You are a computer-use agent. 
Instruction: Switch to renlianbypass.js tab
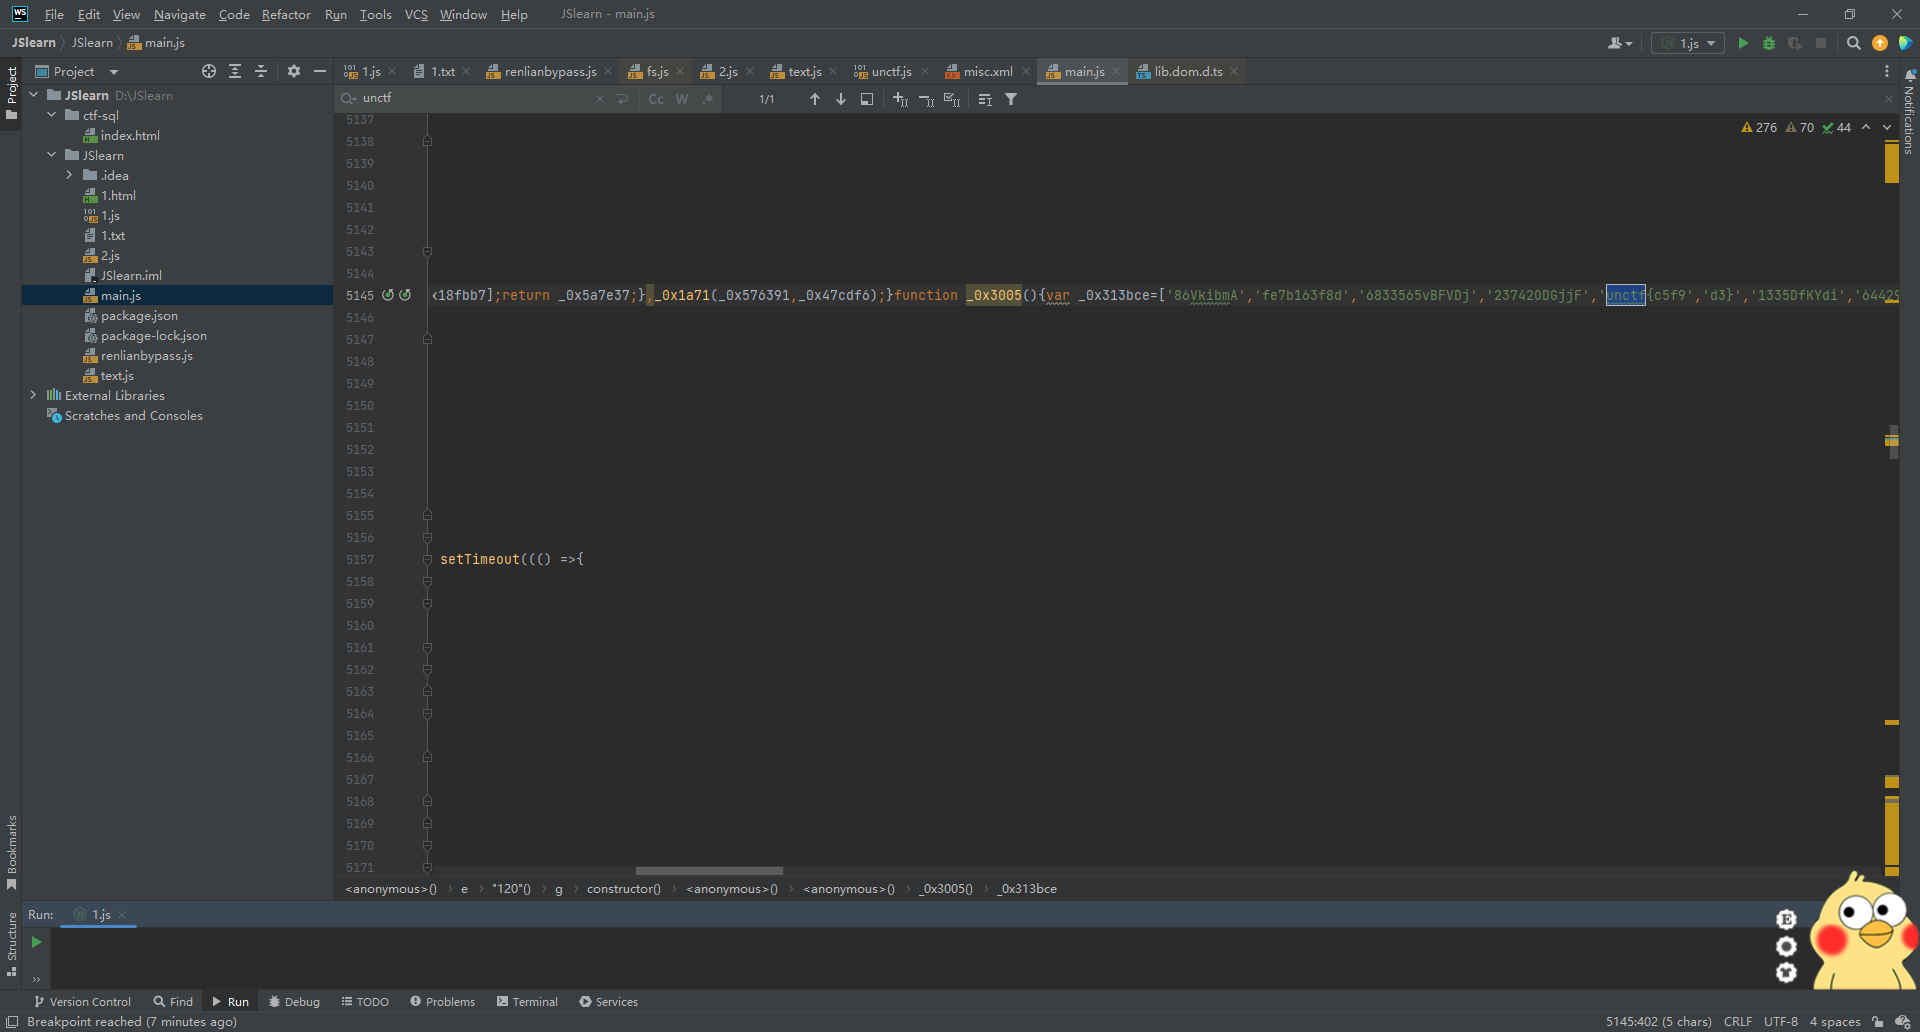click(x=549, y=71)
